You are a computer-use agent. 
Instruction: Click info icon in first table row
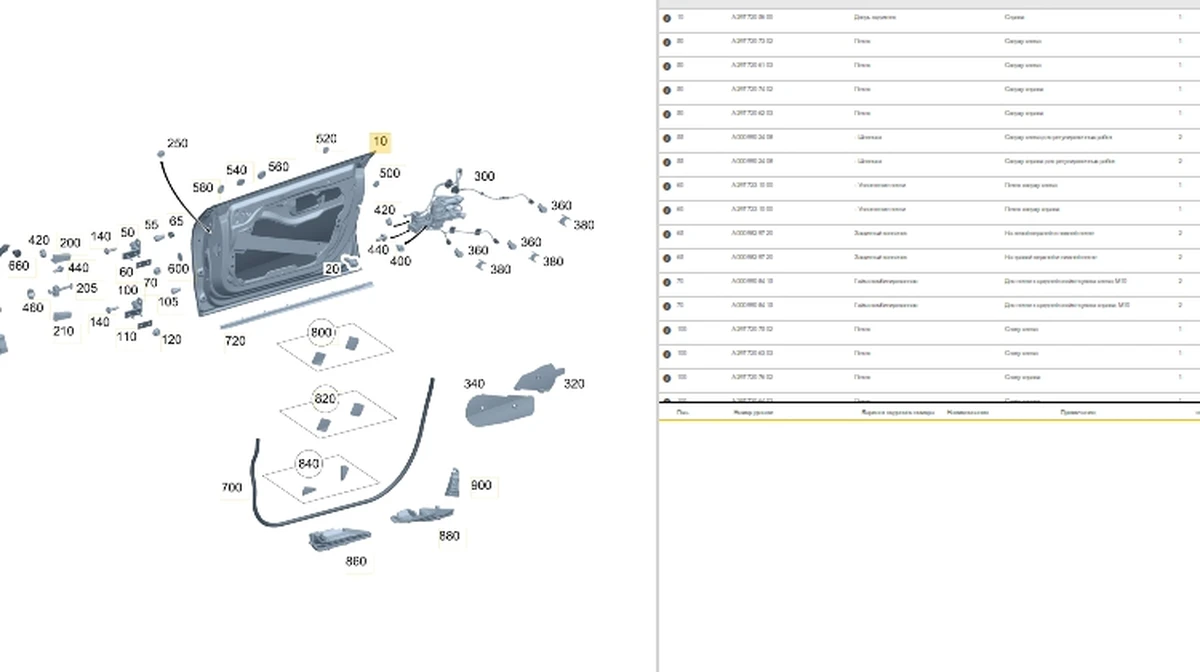point(667,17)
